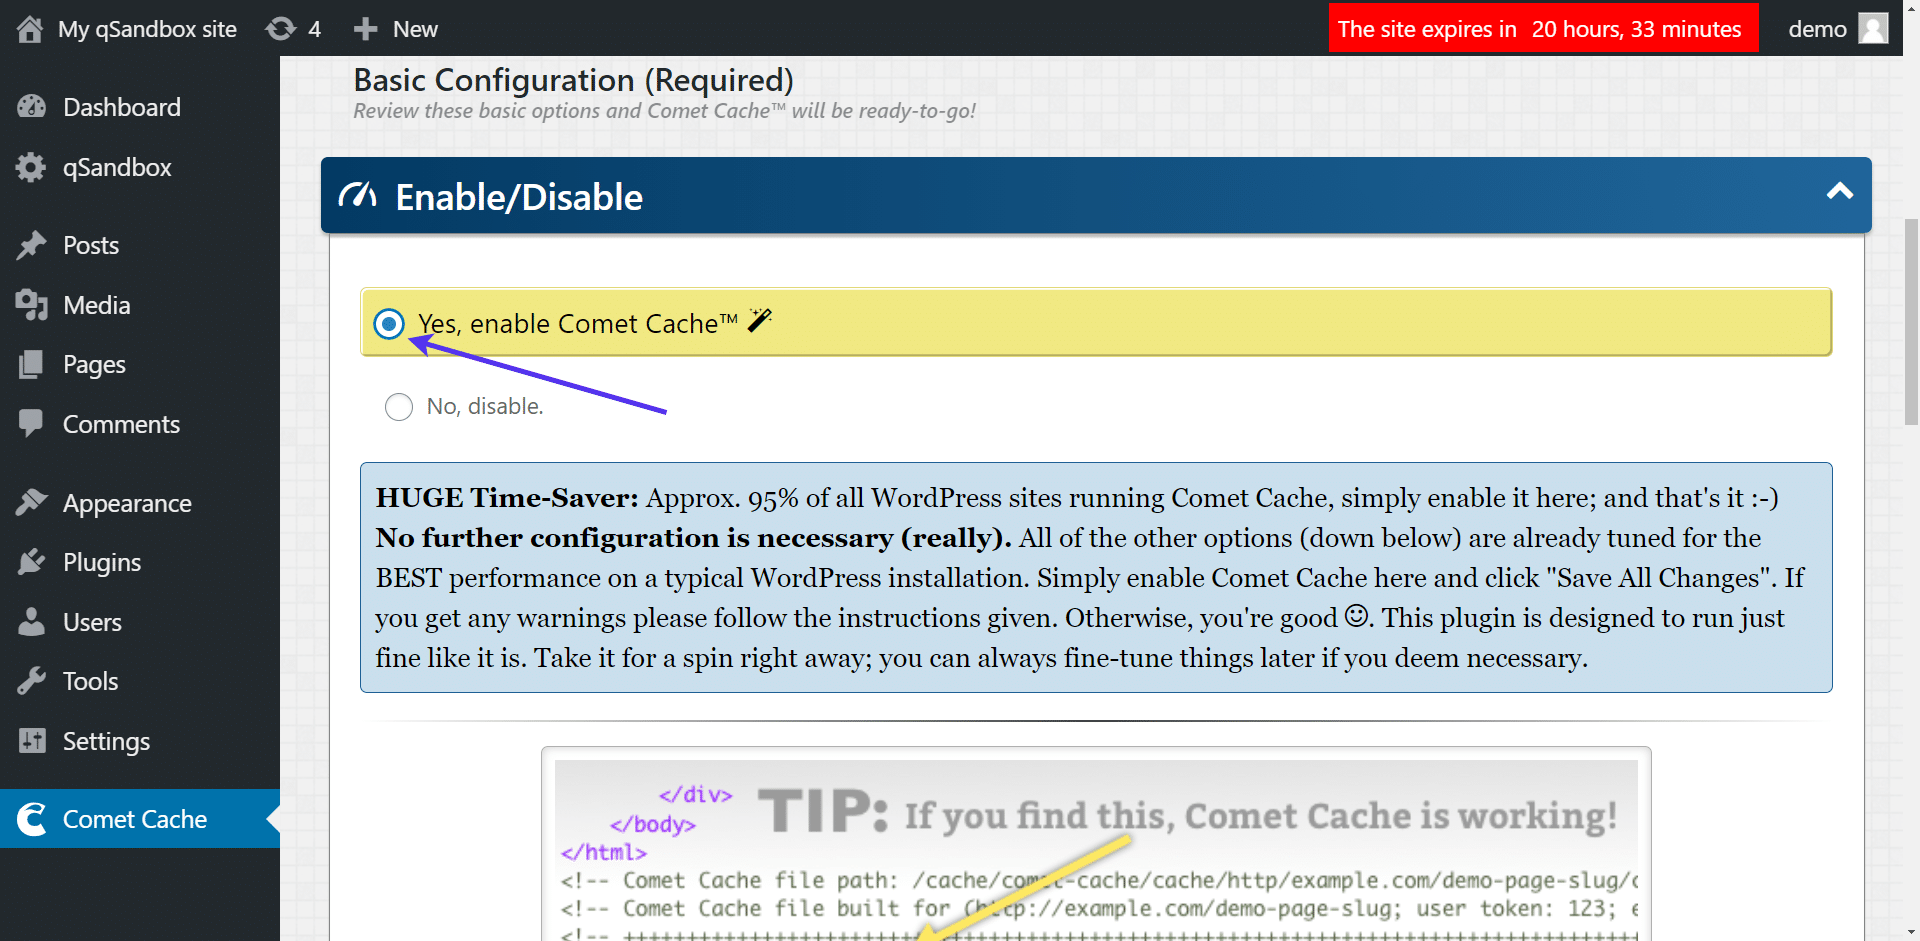Viewport: 1920px width, 941px height.
Task: Click the Plugins plug icon
Action: pyautogui.click(x=31, y=562)
